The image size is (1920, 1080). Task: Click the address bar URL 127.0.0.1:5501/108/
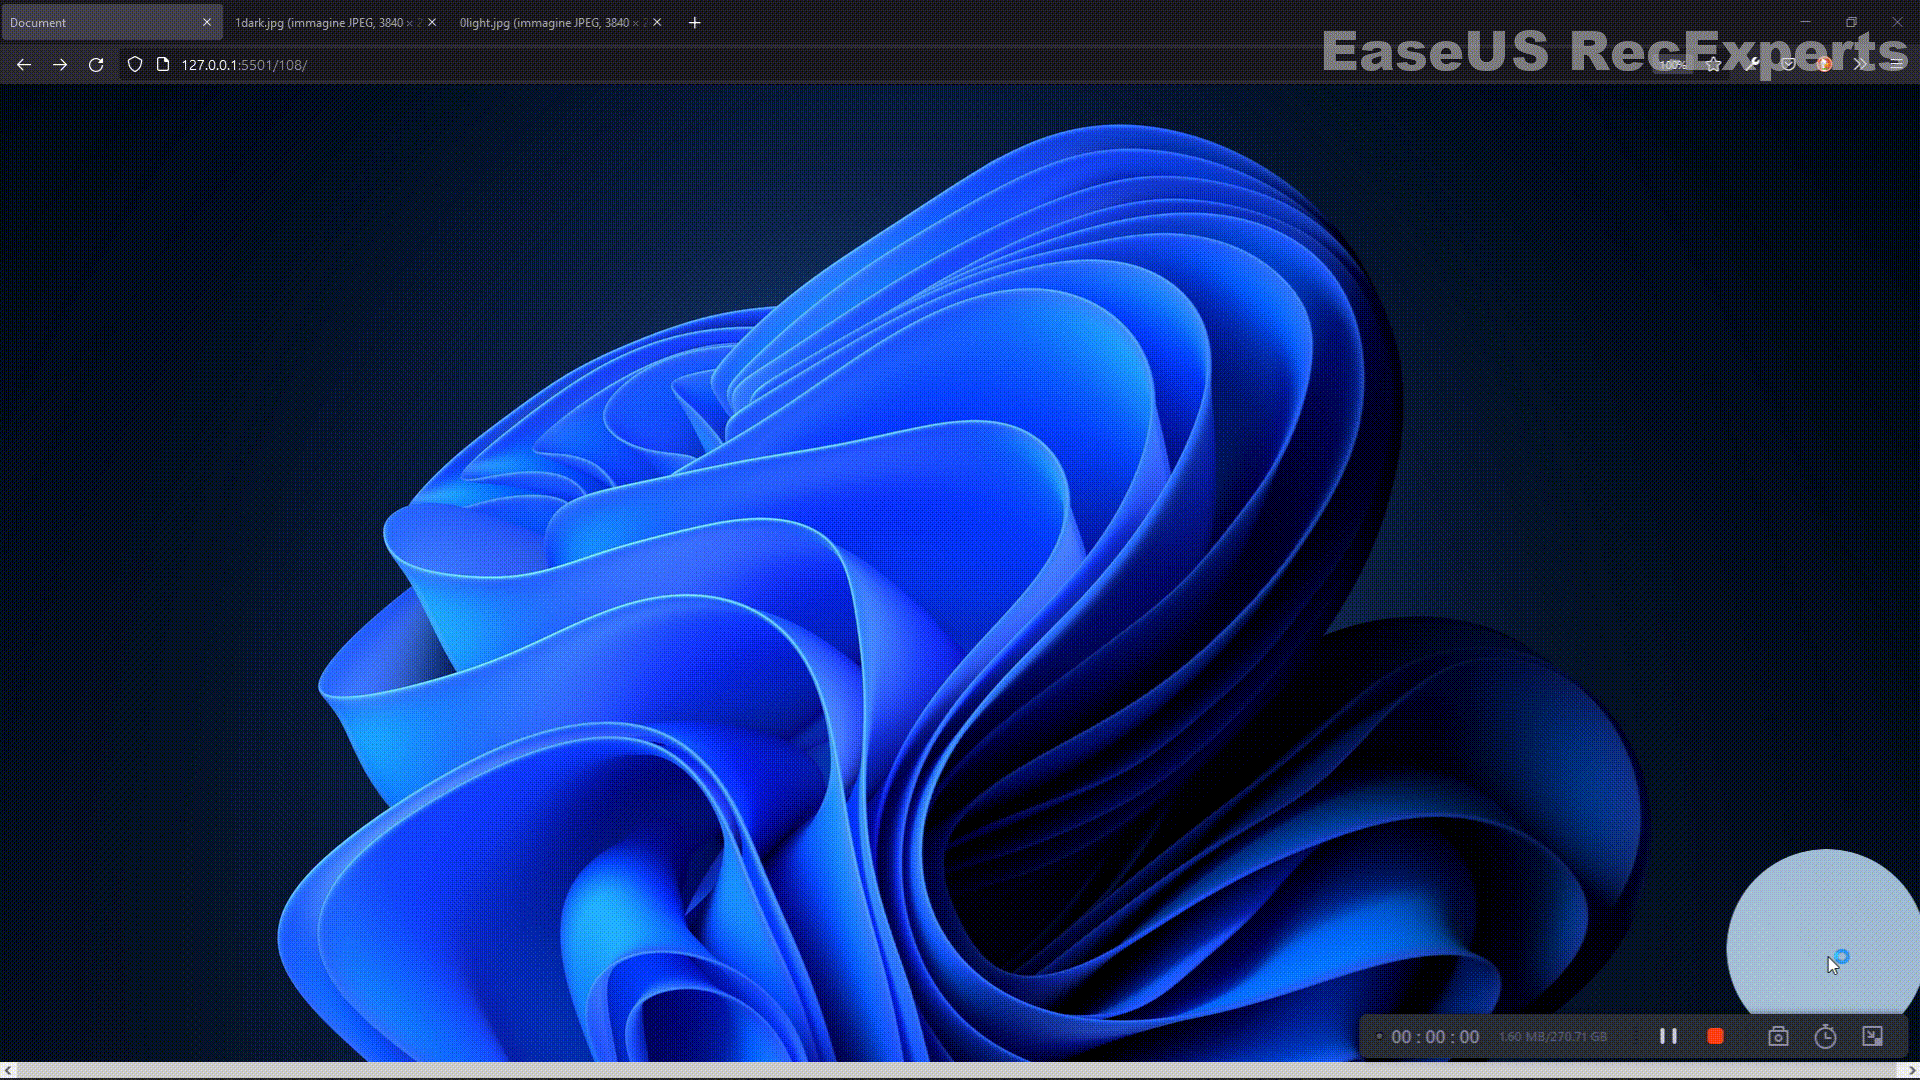(244, 65)
